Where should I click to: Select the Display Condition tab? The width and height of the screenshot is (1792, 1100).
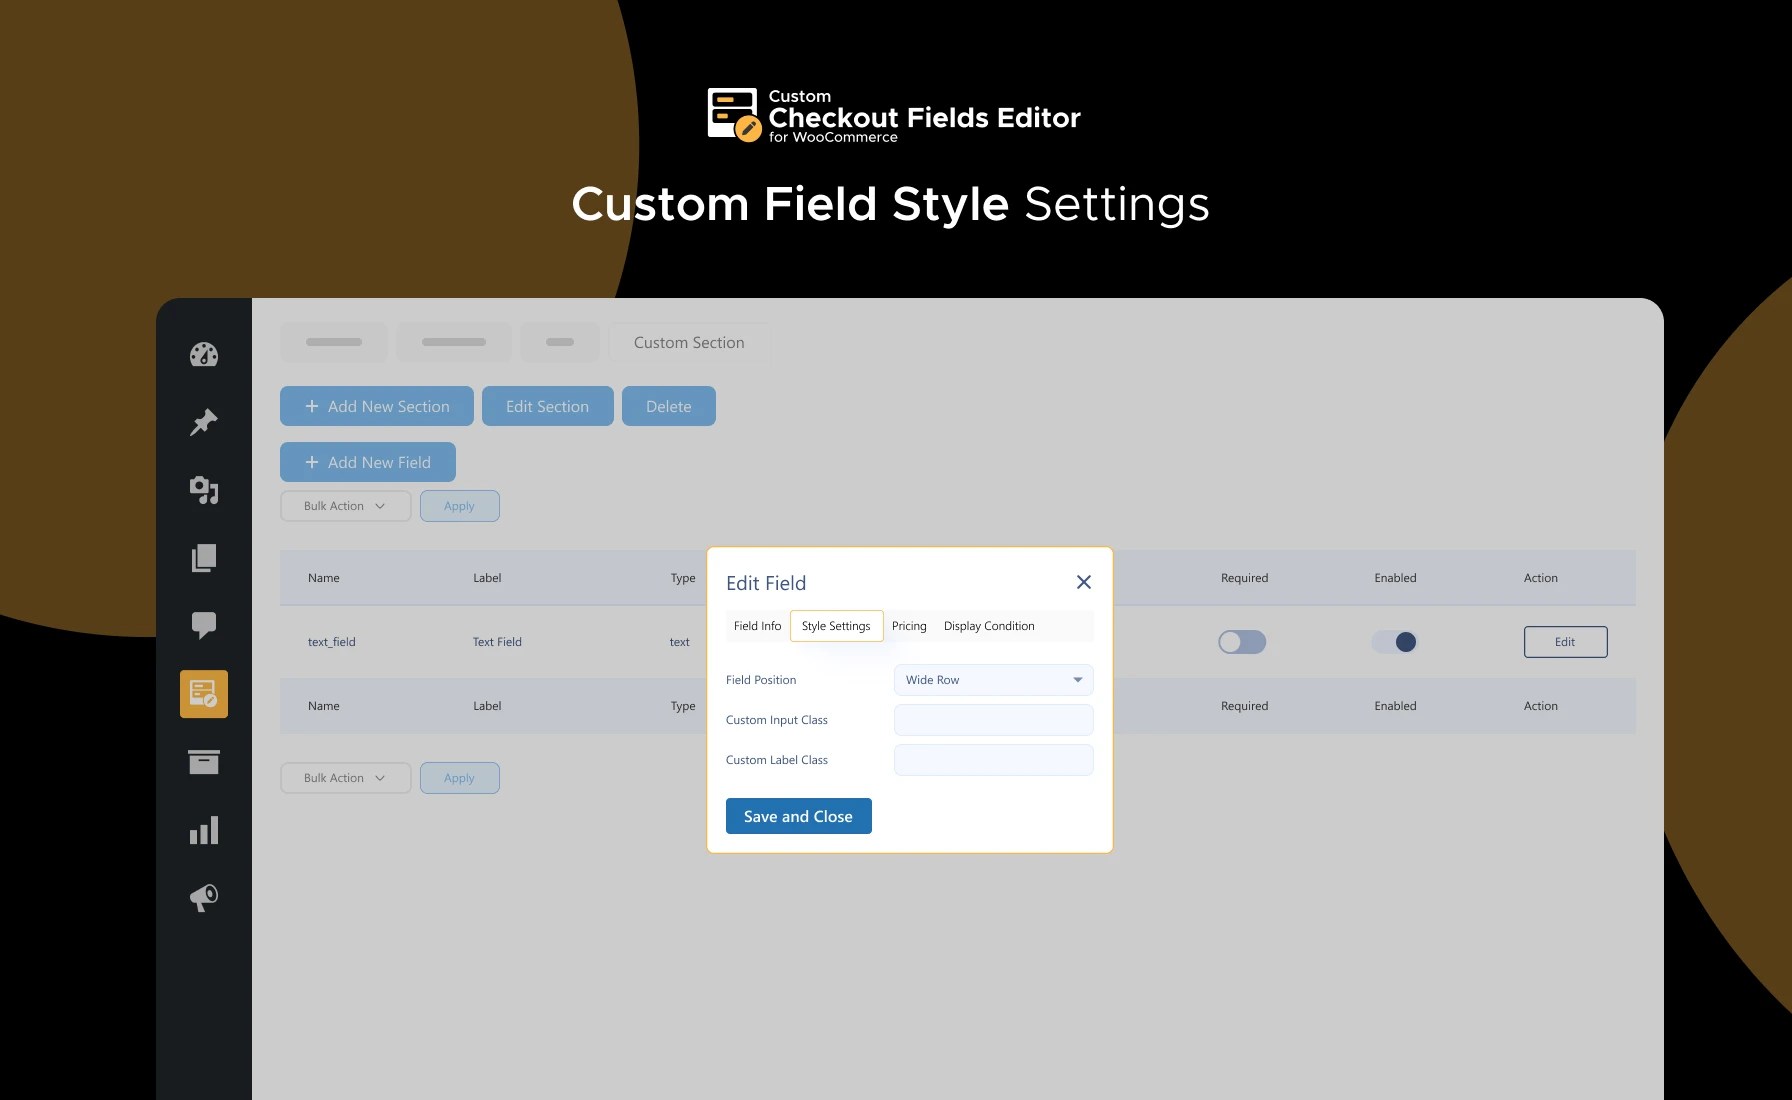[x=989, y=625]
